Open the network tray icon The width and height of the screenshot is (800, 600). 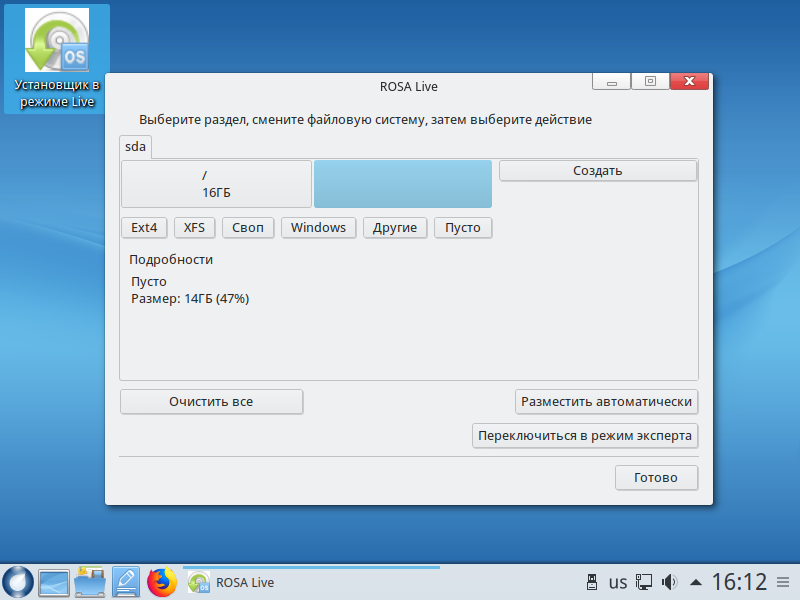coord(645,582)
